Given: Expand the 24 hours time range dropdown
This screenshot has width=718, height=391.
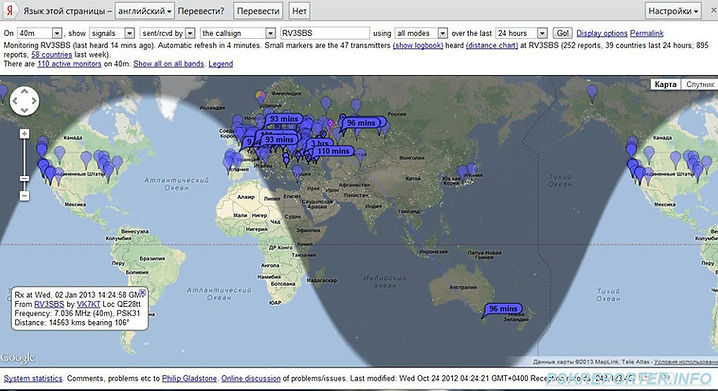Looking at the screenshot, I should point(522,33).
